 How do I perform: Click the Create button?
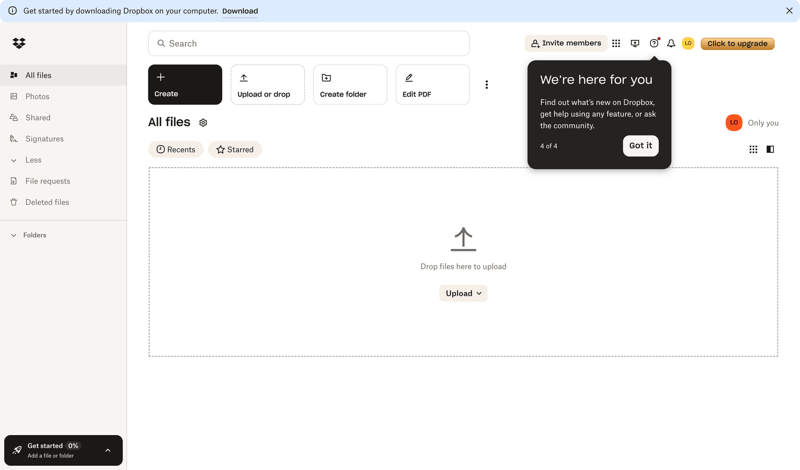[x=185, y=85]
